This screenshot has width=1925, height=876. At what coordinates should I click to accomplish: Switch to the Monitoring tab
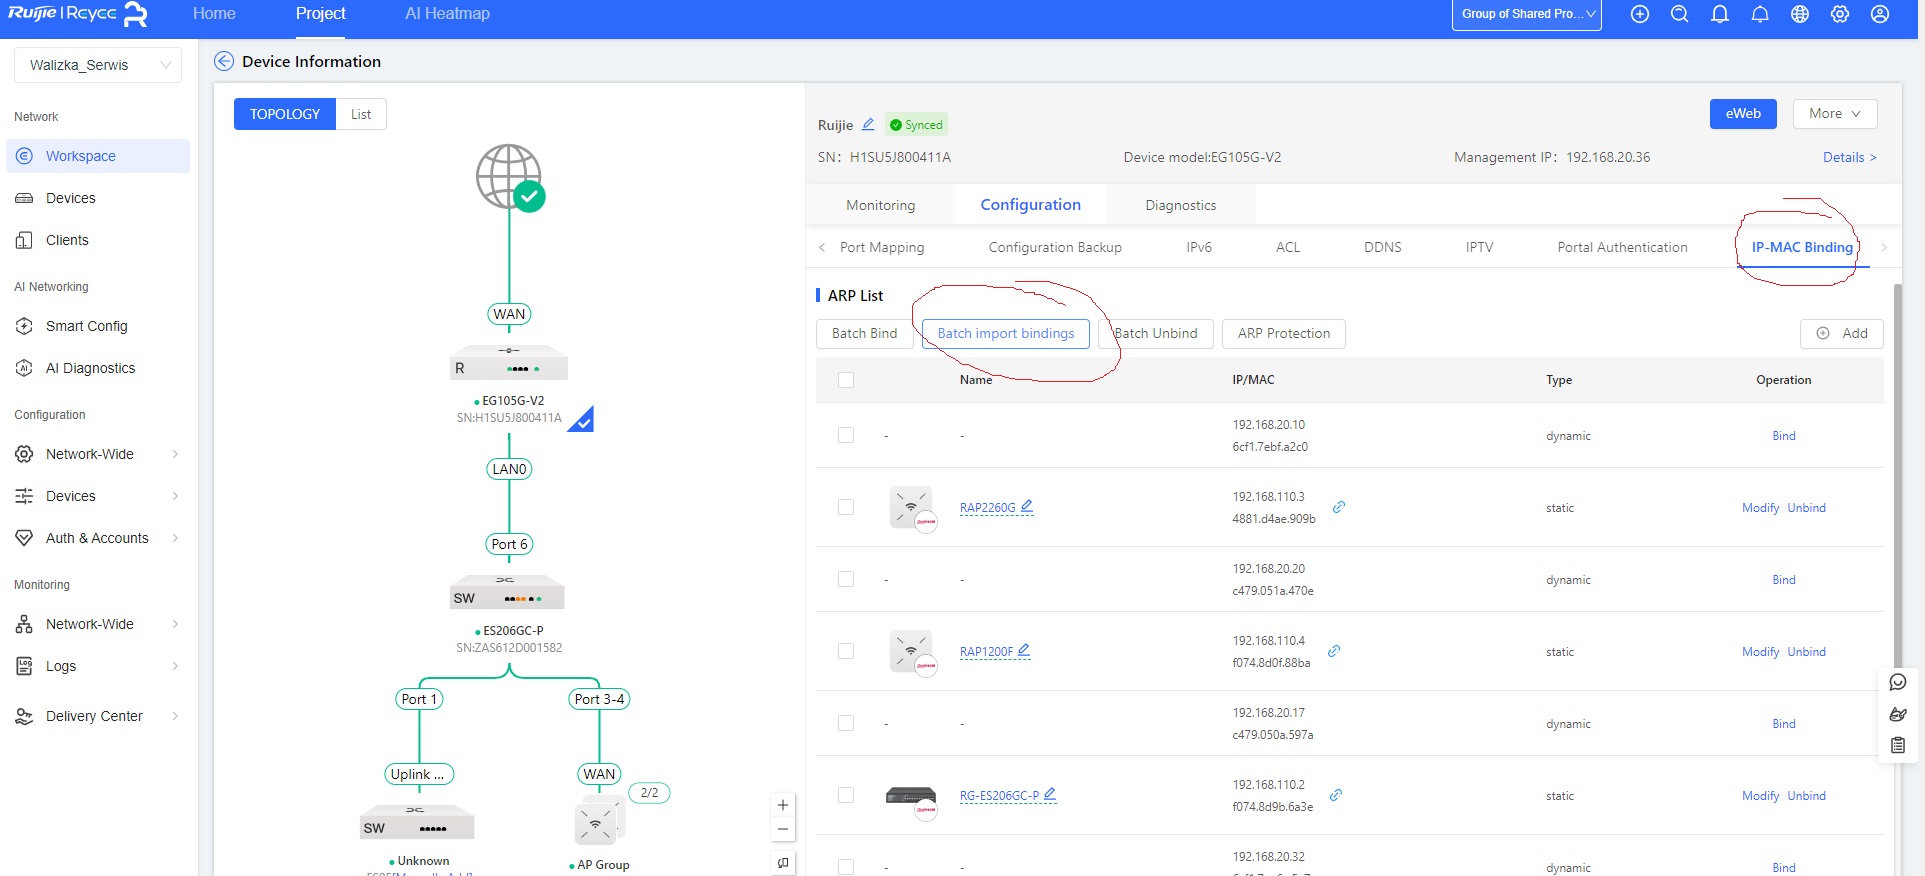[x=880, y=205]
